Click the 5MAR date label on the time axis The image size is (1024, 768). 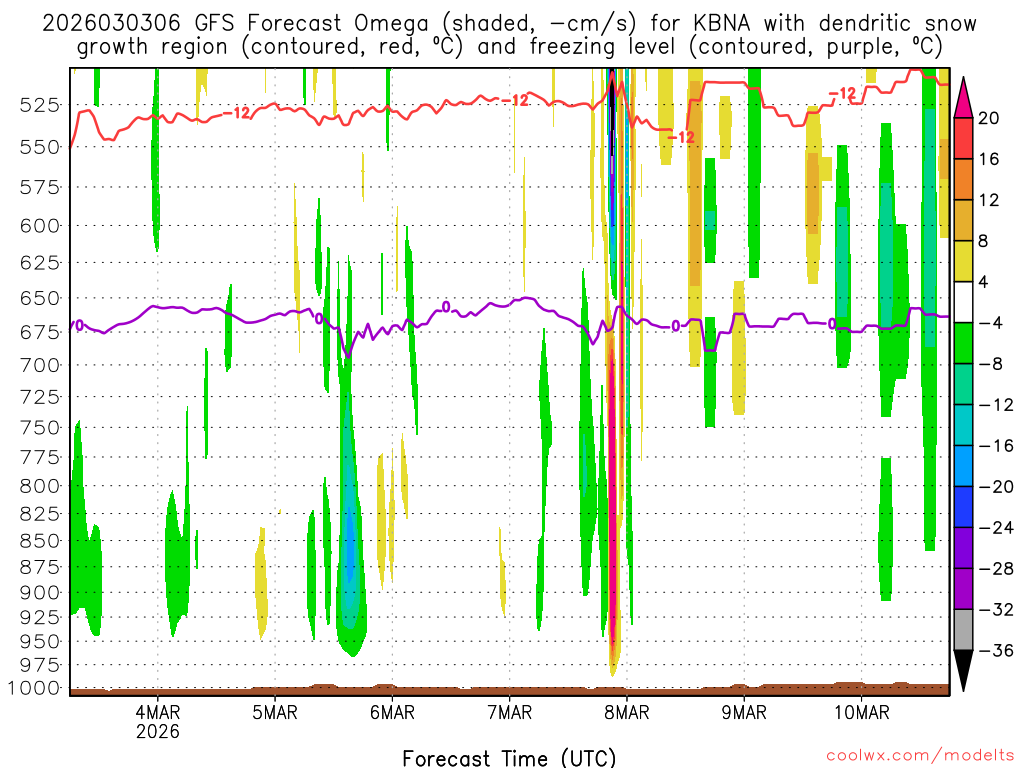pyautogui.click(x=275, y=712)
